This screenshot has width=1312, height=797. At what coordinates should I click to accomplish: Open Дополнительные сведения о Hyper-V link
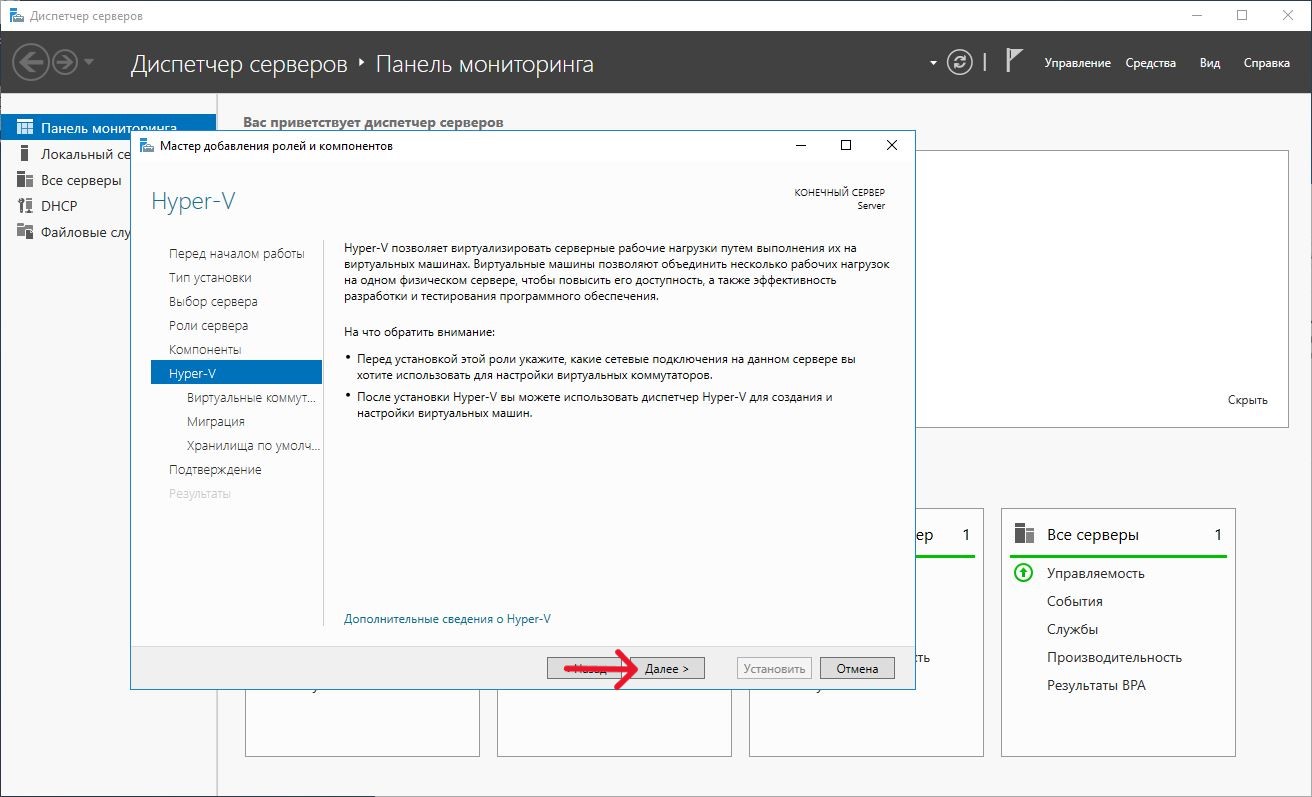pyautogui.click(x=447, y=619)
